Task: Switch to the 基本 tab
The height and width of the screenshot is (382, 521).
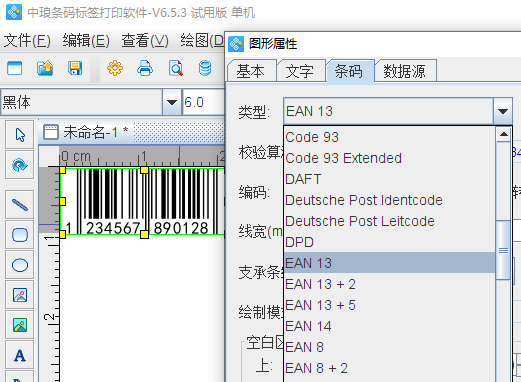Action: [251, 71]
